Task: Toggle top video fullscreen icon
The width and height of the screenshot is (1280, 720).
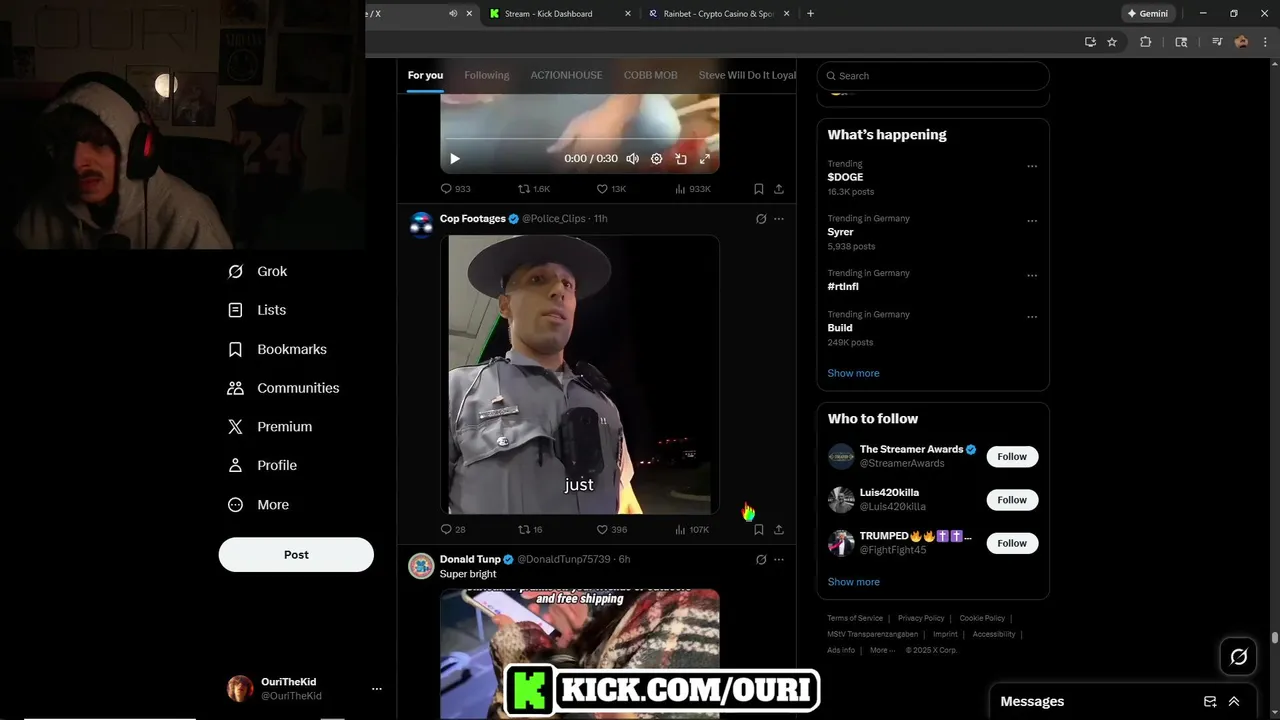Action: pos(705,159)
